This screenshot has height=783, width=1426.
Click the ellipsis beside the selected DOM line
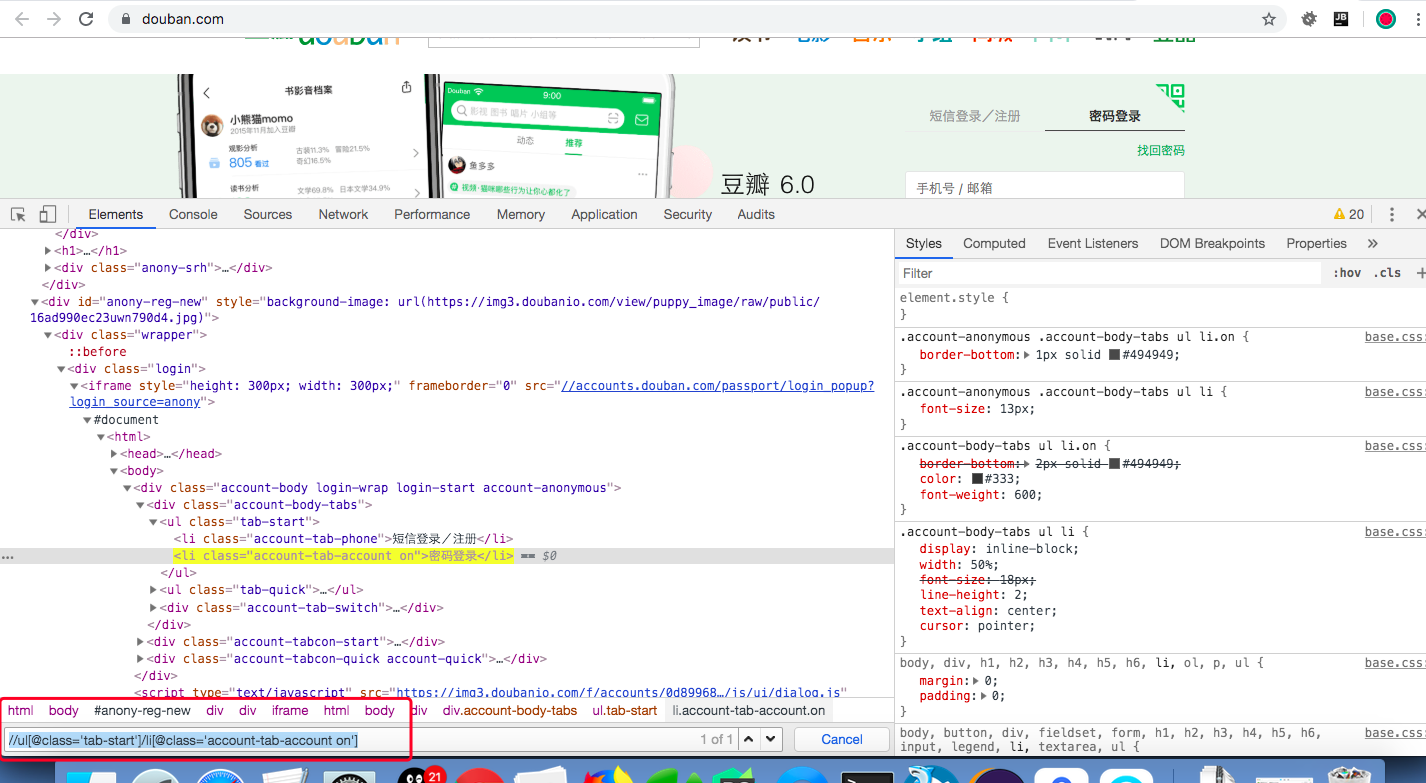(8, 556)
